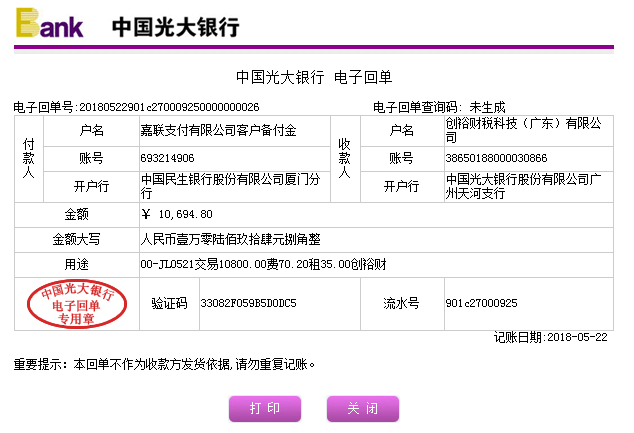Click the 金额大写 amount-in-words value

[x=230, y=240]
